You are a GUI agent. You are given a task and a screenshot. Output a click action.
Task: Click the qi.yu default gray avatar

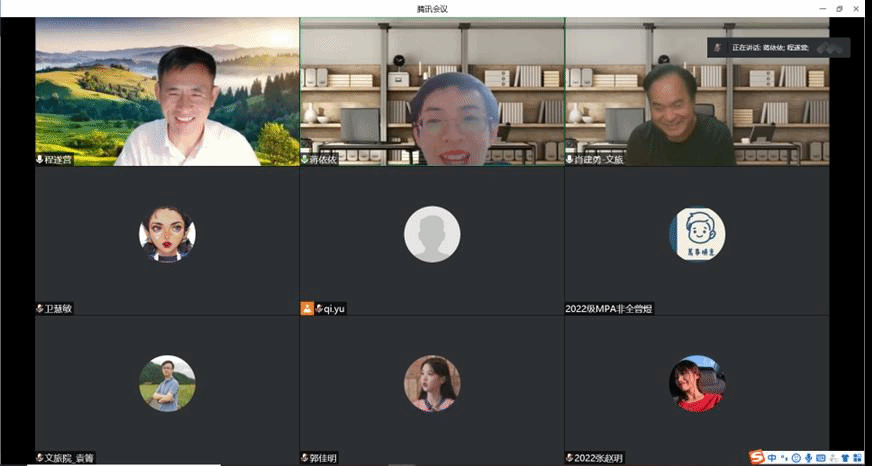432,235
